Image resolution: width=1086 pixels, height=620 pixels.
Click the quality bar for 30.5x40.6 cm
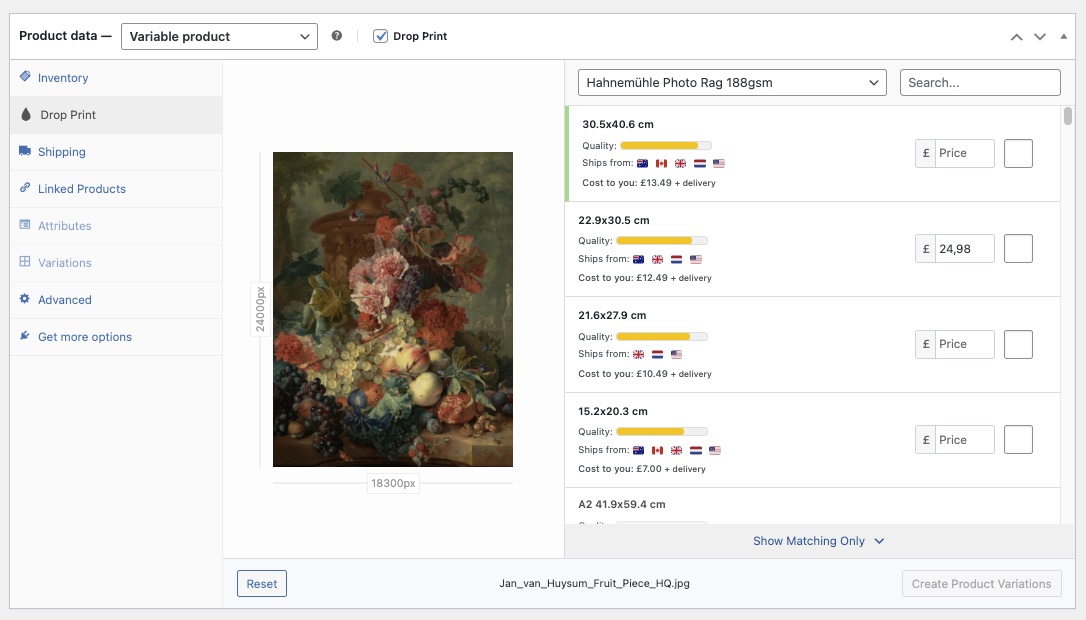pos(666,145)
